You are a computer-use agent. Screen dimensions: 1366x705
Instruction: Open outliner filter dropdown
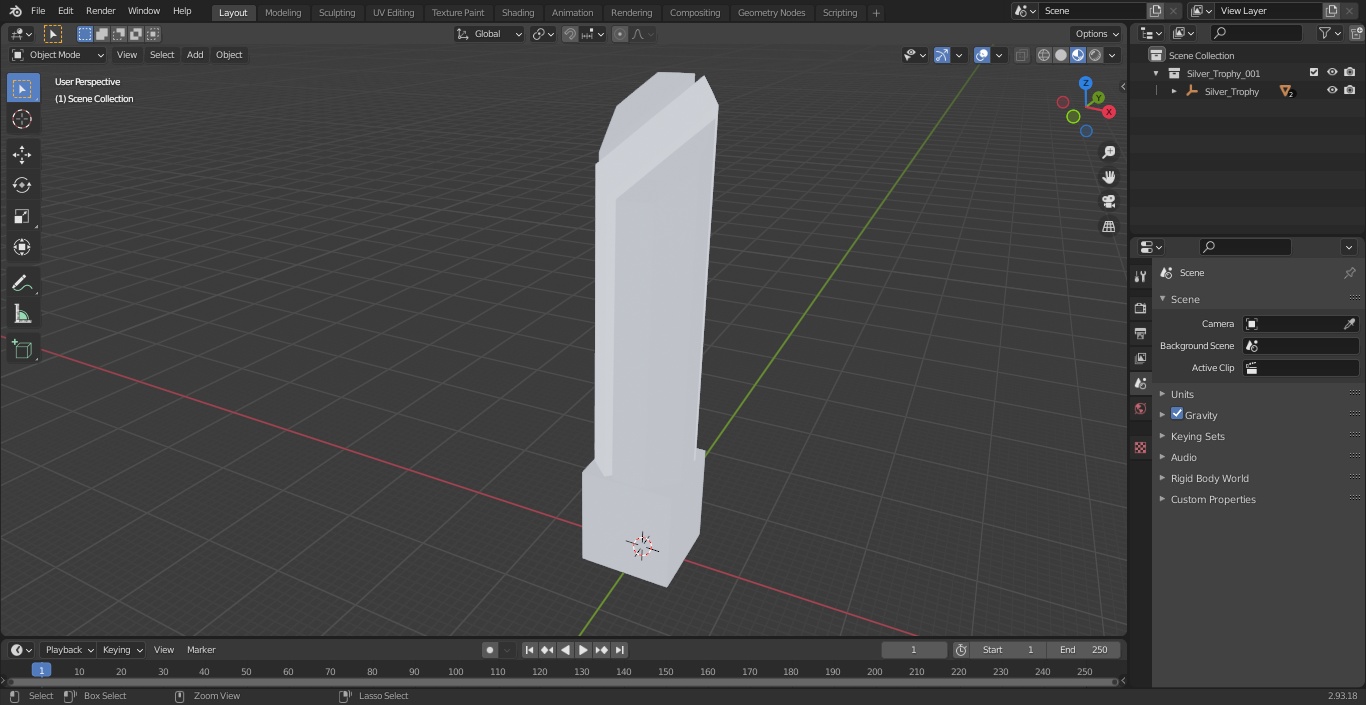[x=1329, y=33]
